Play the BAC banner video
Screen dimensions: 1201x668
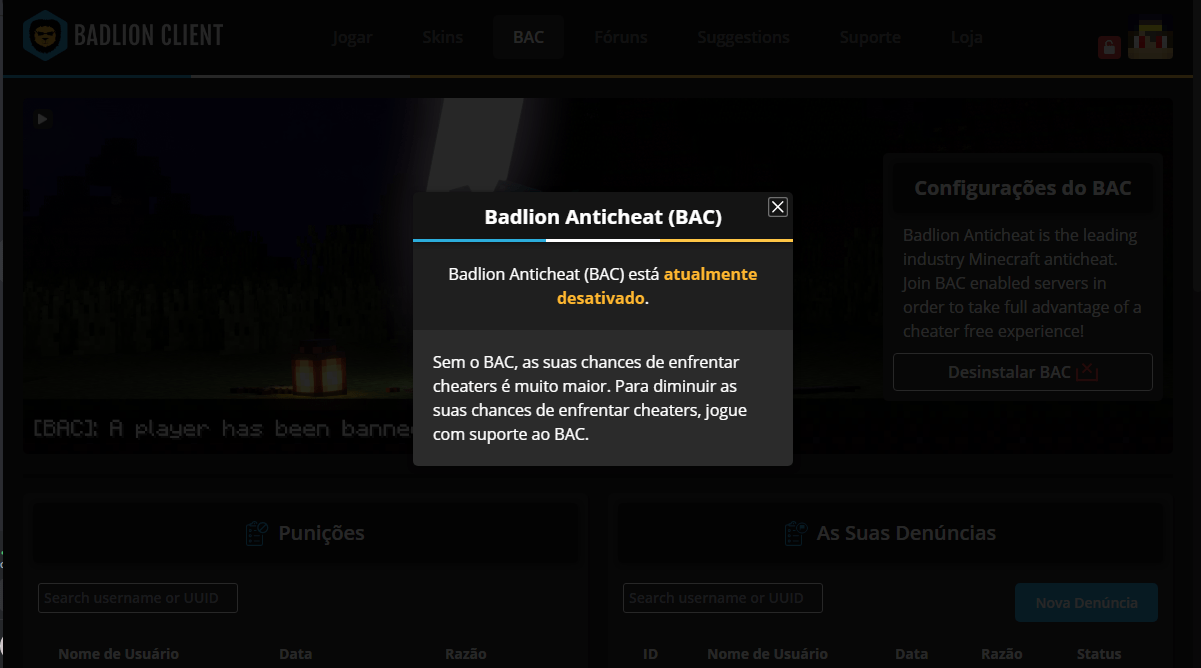pos(42,118)
